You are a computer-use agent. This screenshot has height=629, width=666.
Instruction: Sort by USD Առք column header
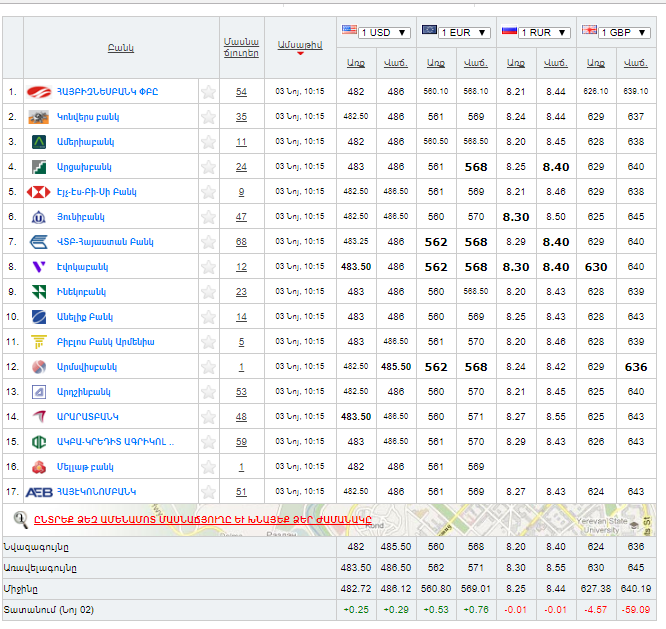coord(356,63)
